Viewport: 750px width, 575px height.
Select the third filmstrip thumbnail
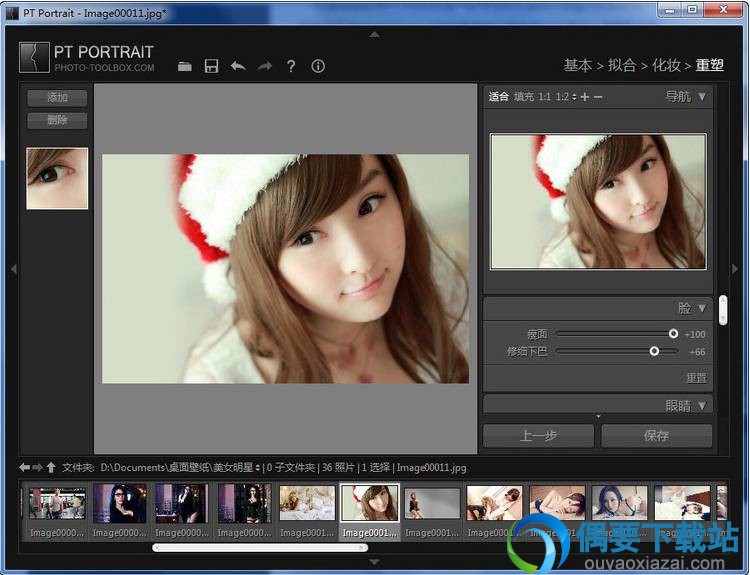pyautogui.click(x=182, y=503)
